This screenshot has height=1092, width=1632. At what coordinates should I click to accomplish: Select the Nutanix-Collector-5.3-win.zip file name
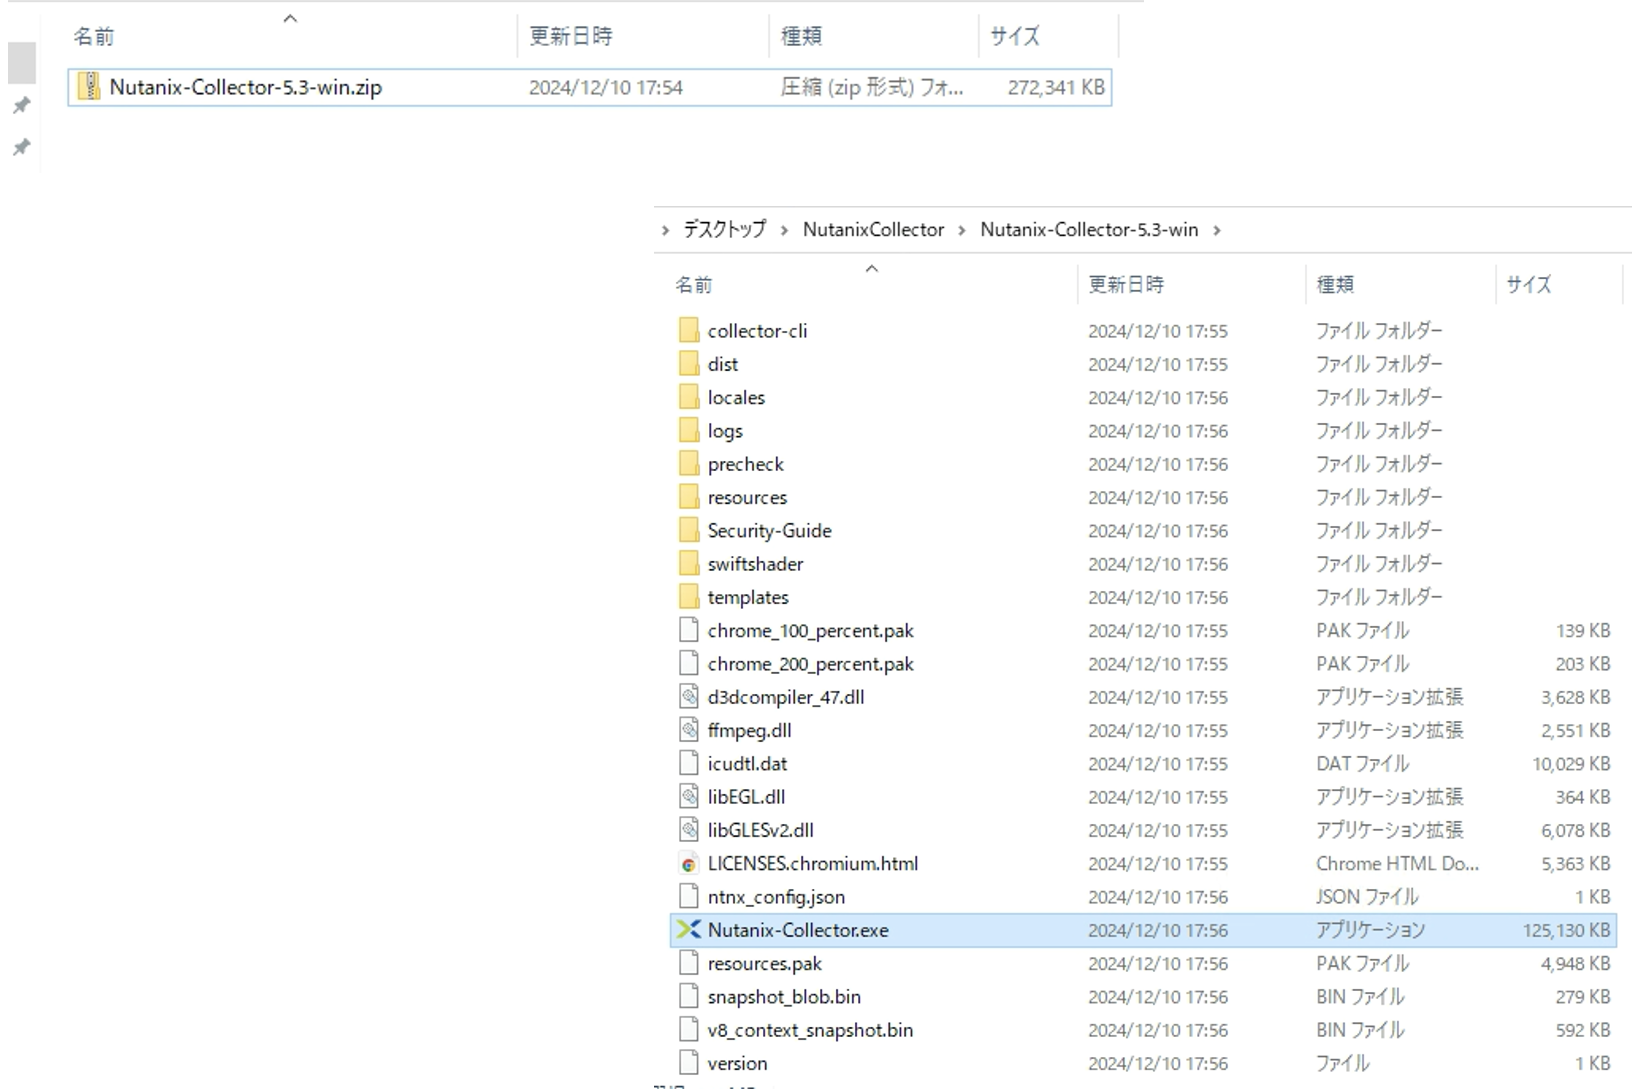[246, 87]
